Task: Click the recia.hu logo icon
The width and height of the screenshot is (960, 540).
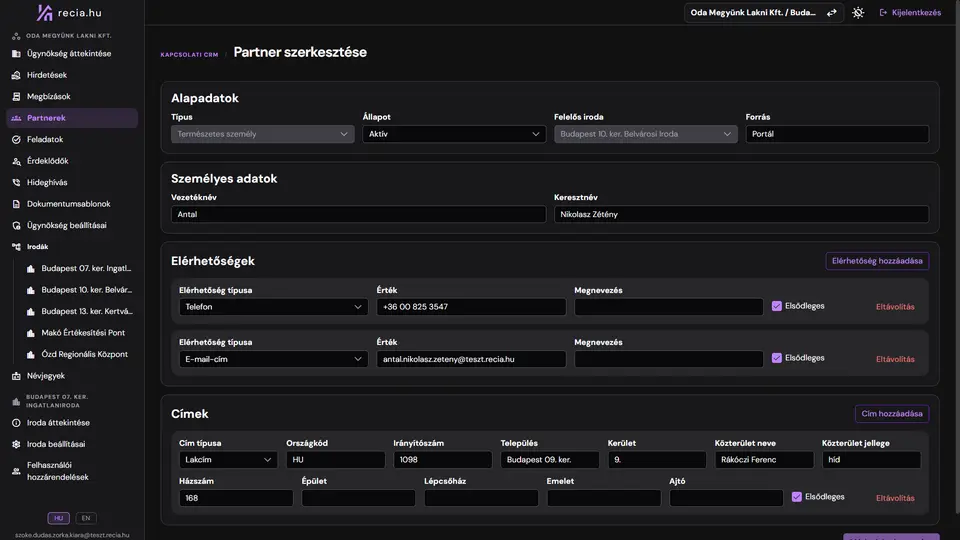Action: pyautogui.click(x=45, y=12)
